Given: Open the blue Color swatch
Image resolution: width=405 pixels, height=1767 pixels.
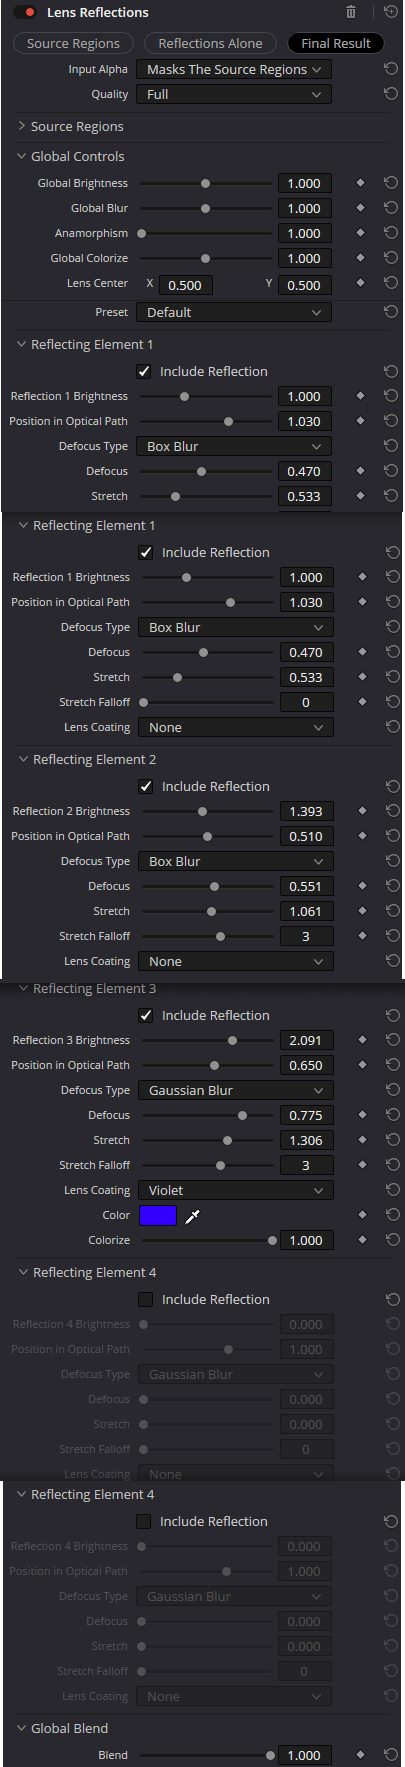Looking at the screenshot, I should 158,1215.
